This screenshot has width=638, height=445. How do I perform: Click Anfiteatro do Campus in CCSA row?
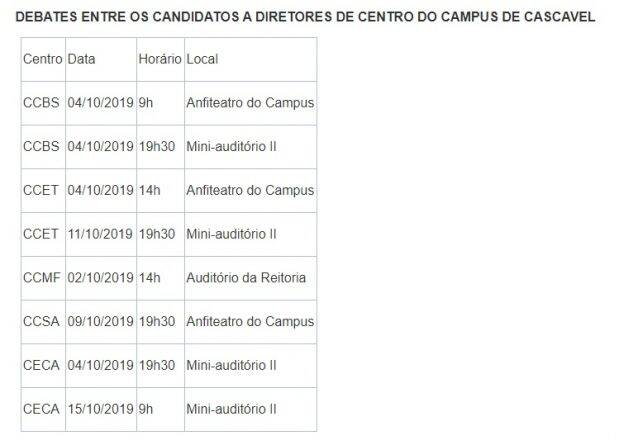[x=250, y=321]
